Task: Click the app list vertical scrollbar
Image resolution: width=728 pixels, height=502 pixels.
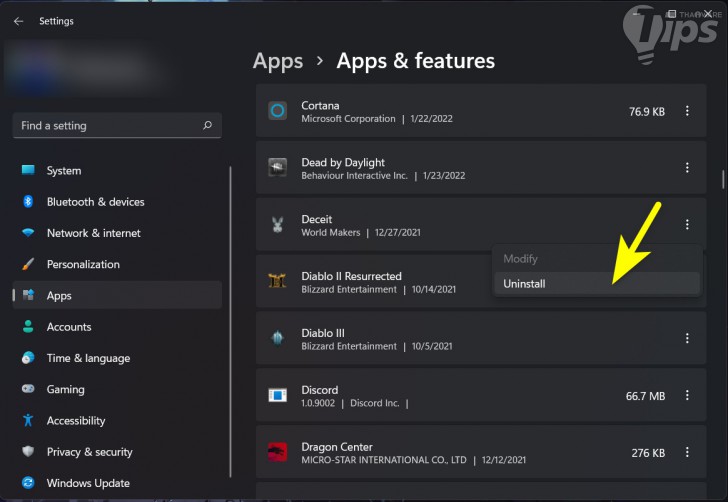Action: (723, 180)
